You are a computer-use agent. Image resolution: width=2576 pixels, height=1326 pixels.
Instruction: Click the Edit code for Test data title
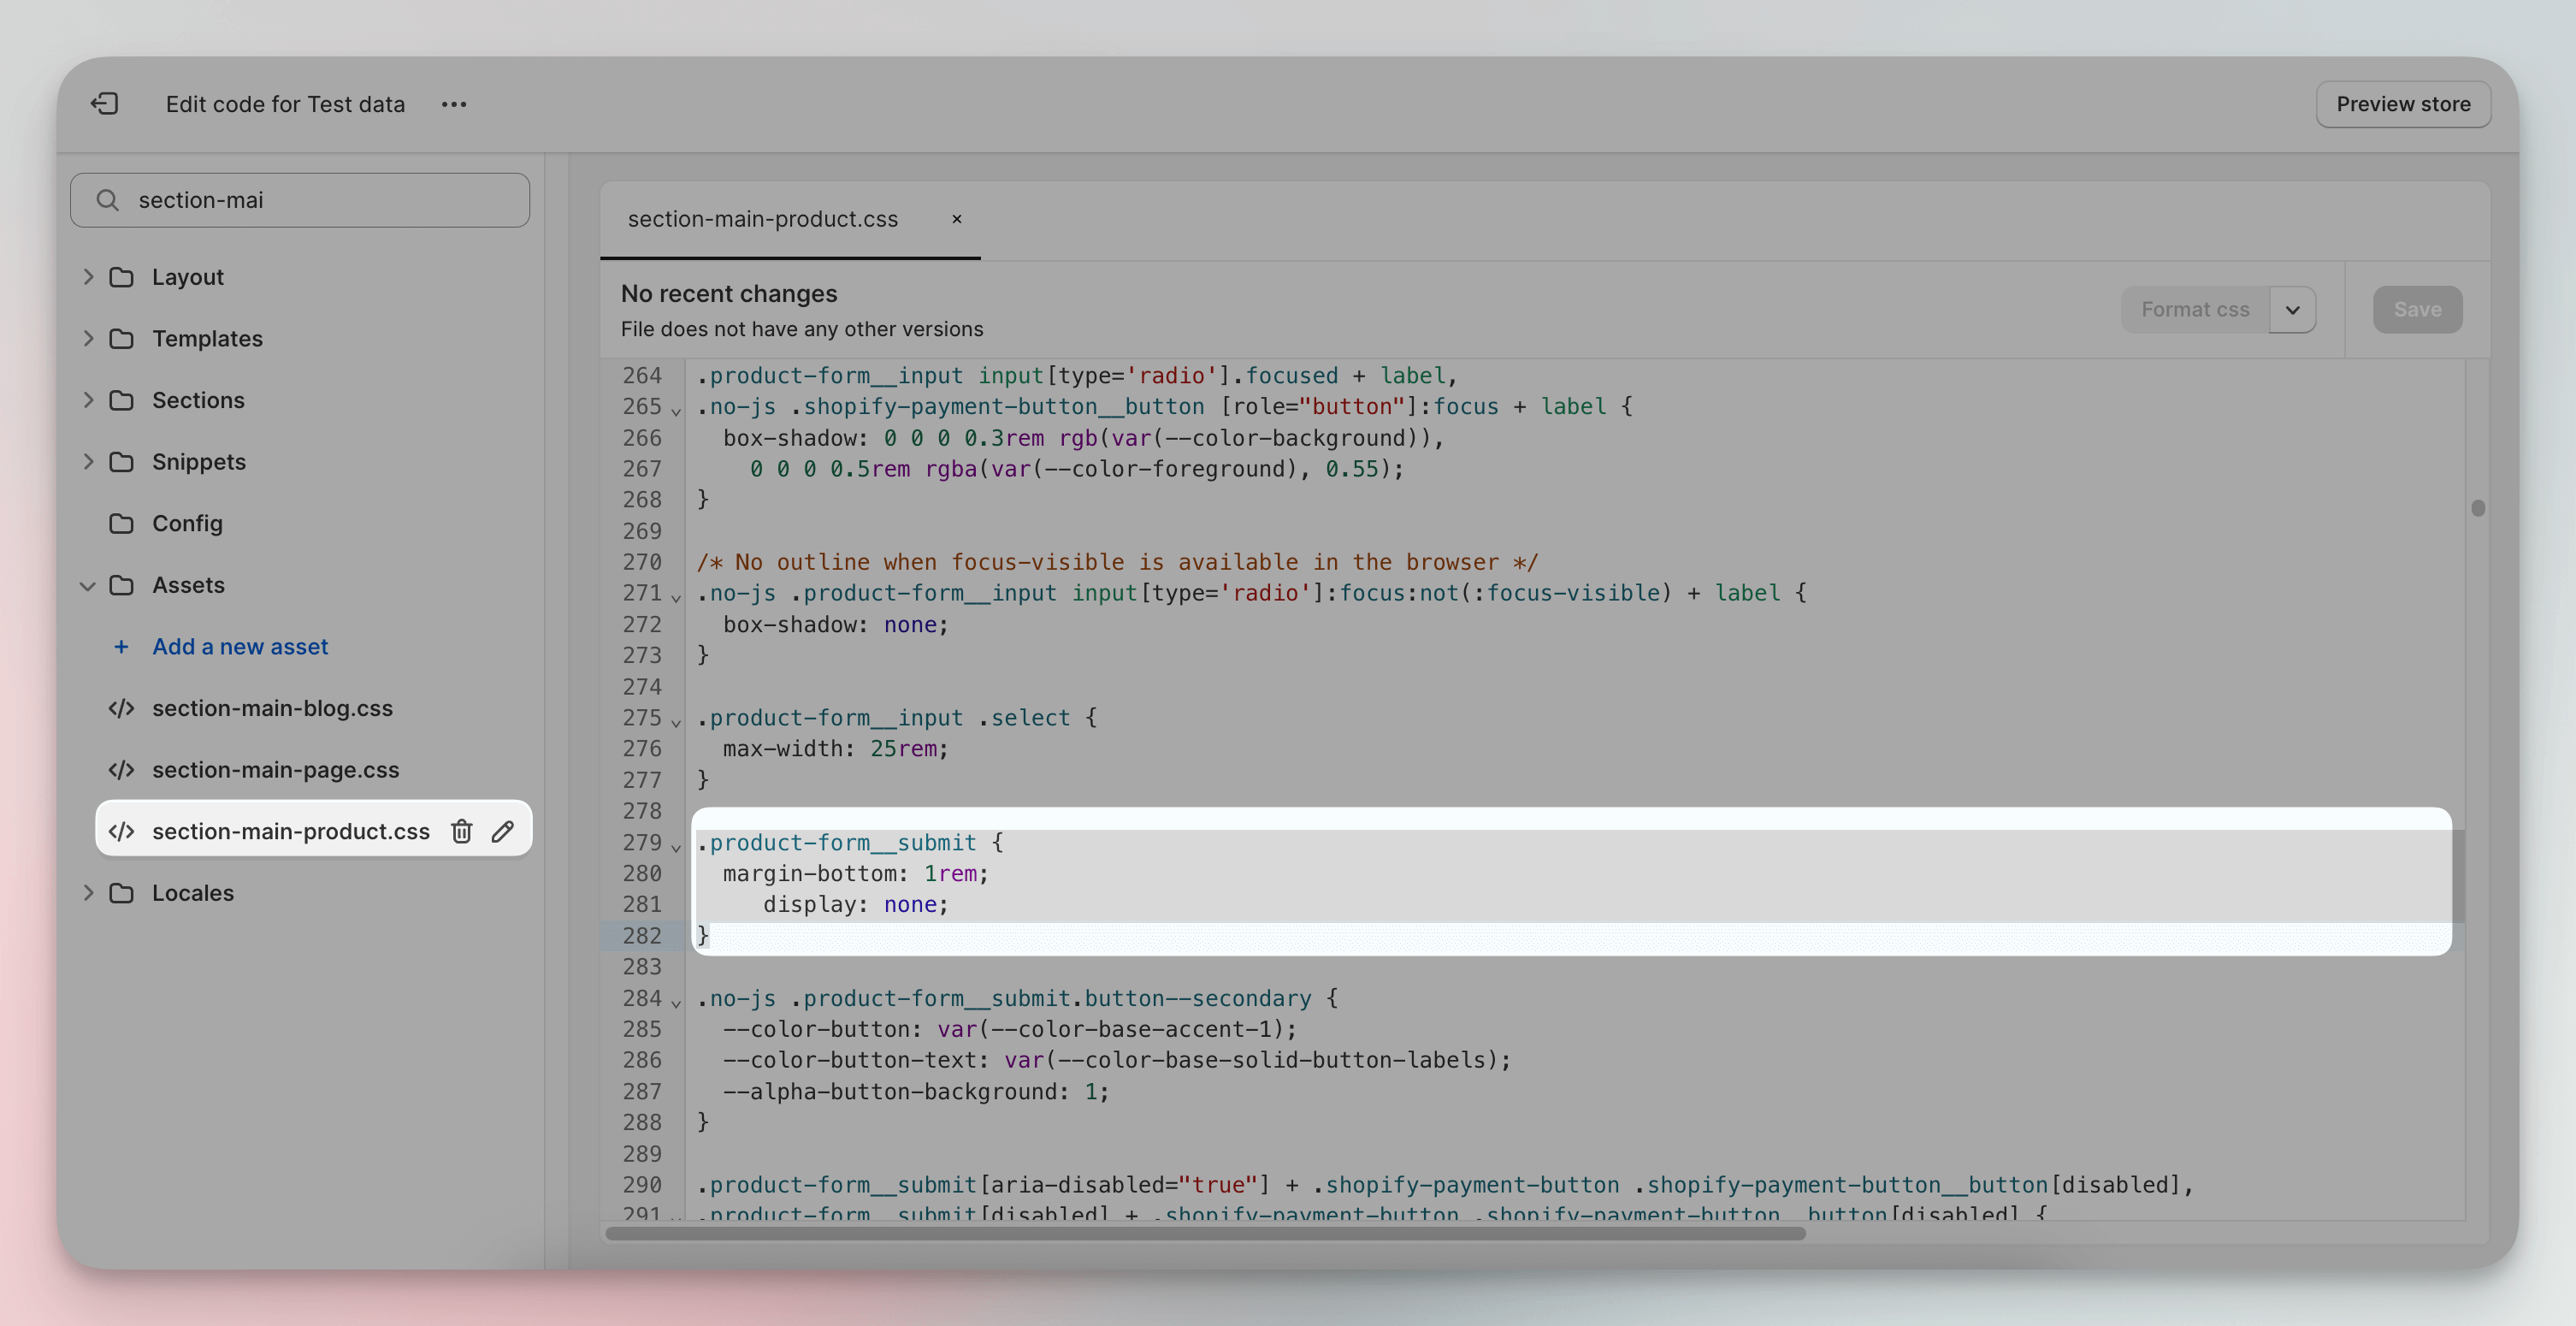point(285,104)
